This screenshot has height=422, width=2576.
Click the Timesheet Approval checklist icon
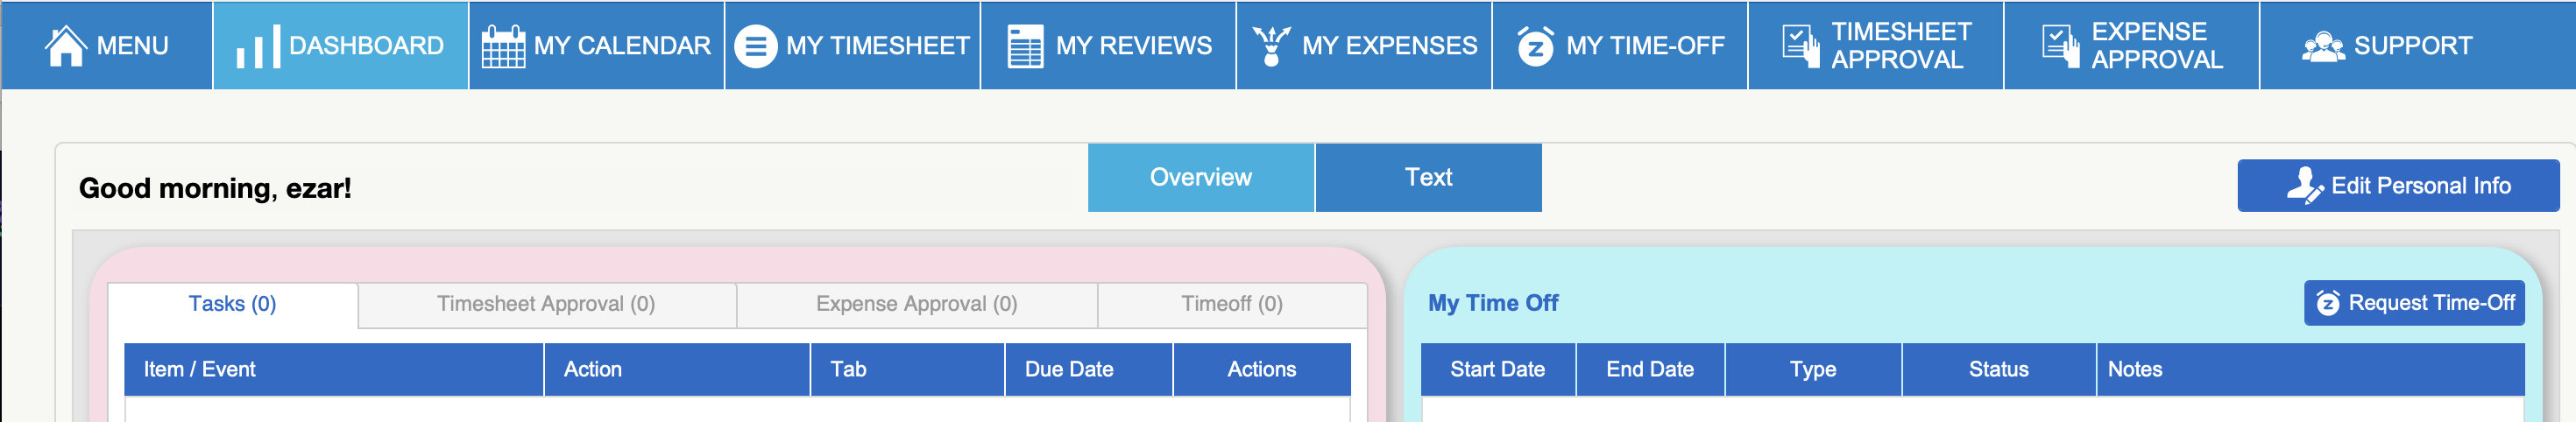[x=1801, y=47]
